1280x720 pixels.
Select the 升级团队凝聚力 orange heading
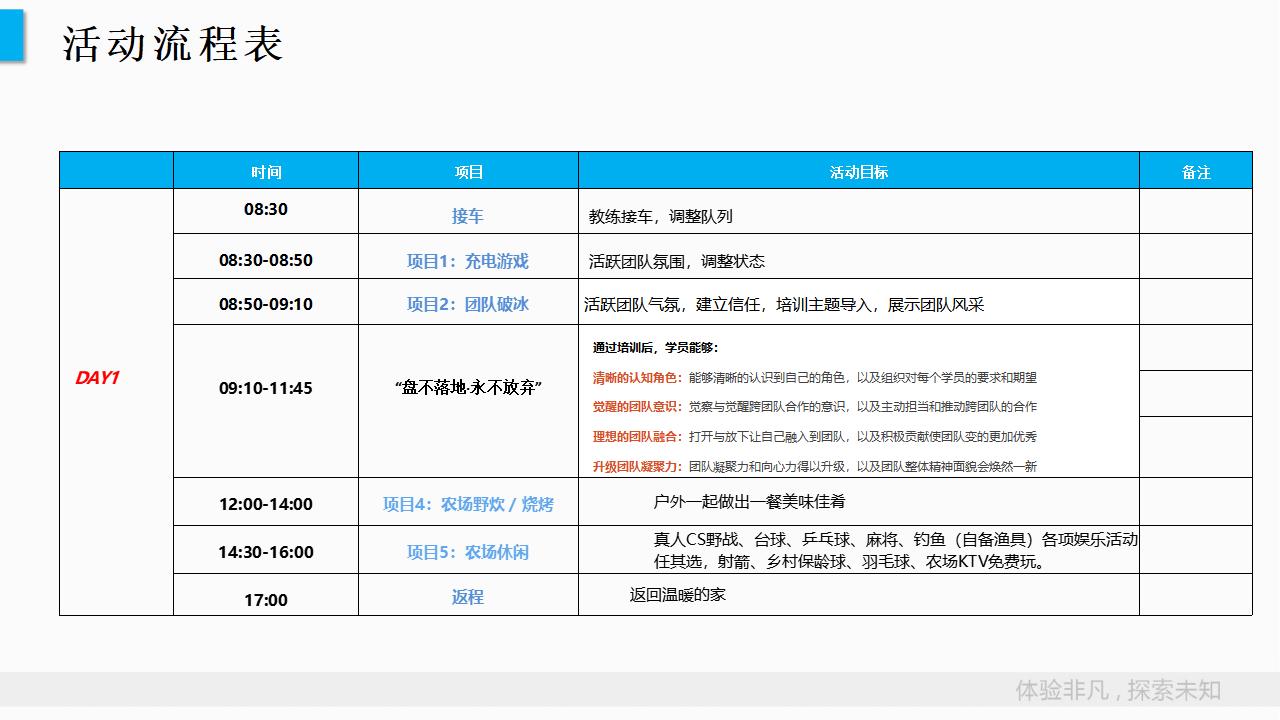pos(637,466)
